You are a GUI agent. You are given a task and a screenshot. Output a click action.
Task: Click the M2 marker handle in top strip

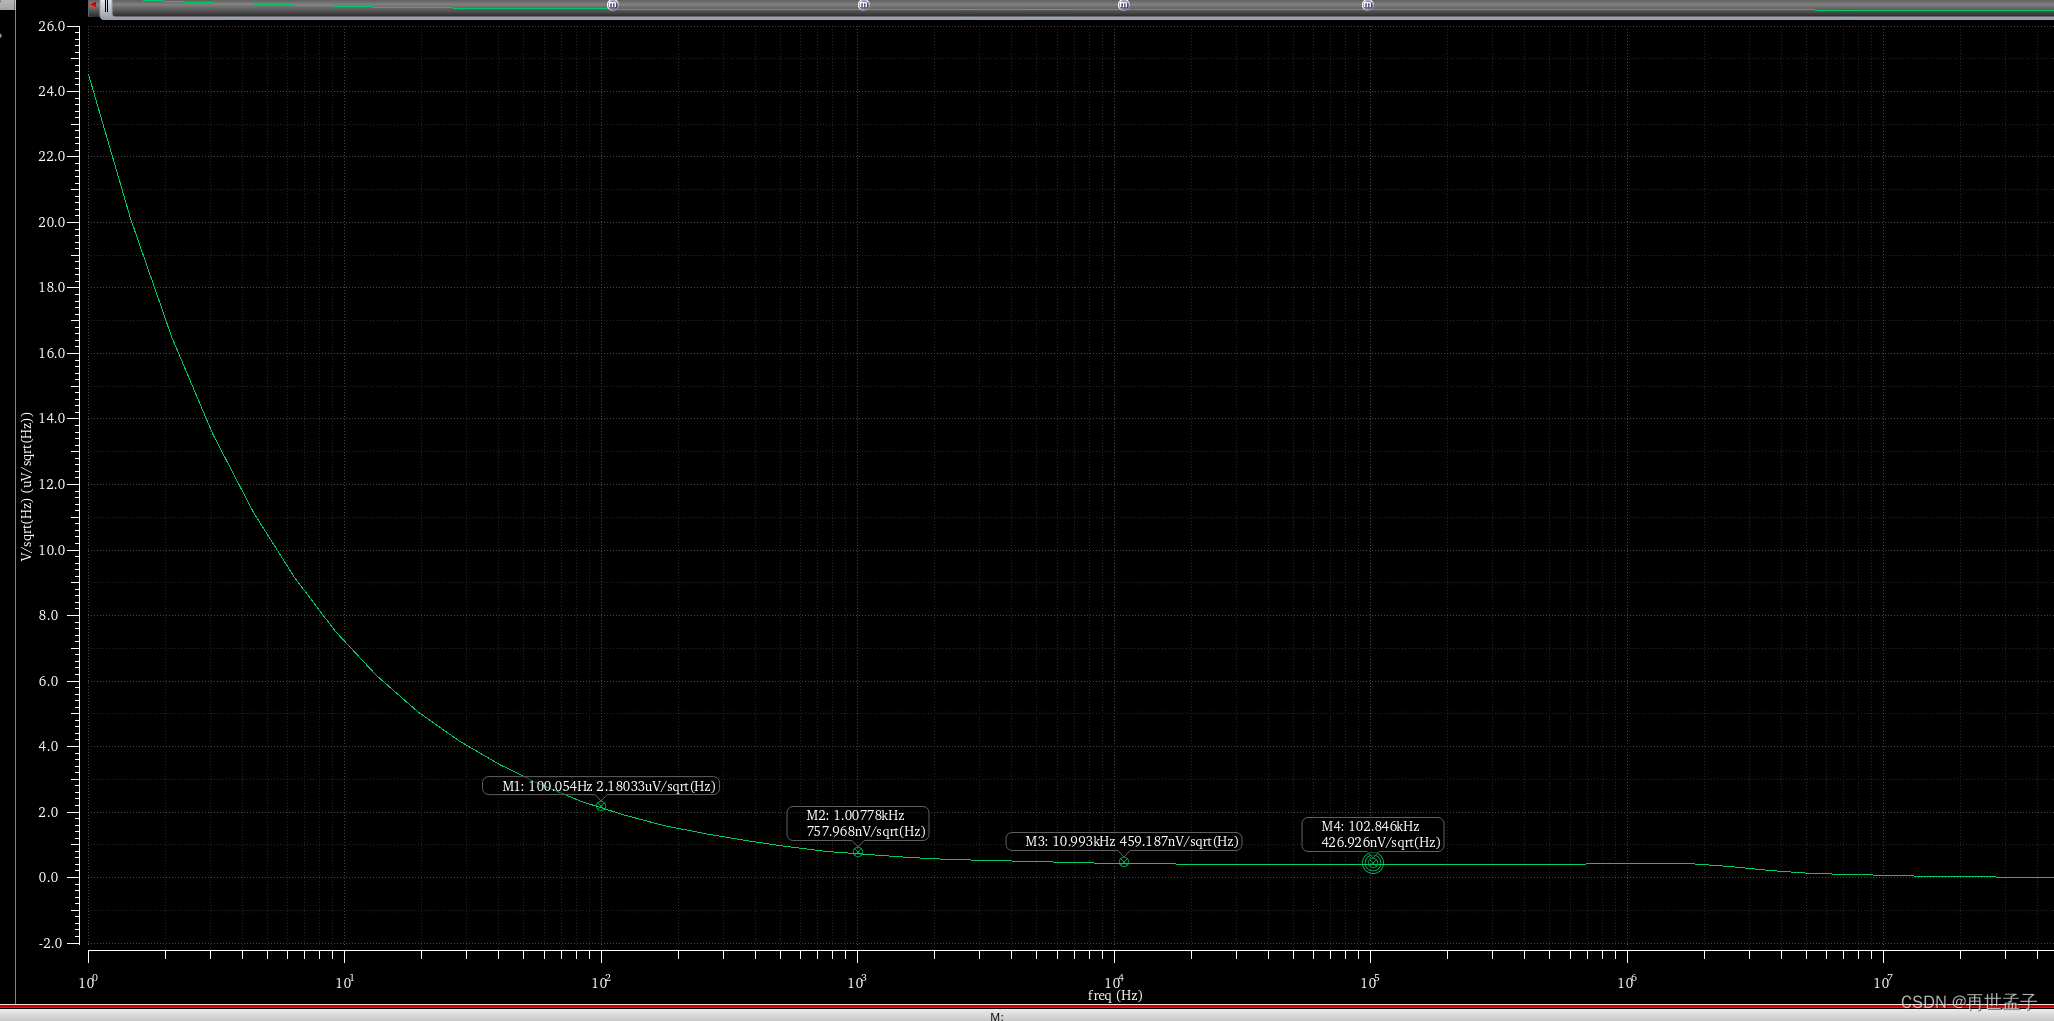(x=864, y=5)
